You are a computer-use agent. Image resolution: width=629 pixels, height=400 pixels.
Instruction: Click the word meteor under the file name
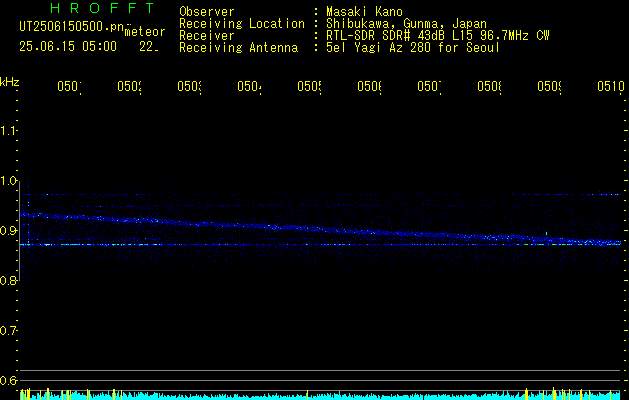tap(145, 32)
